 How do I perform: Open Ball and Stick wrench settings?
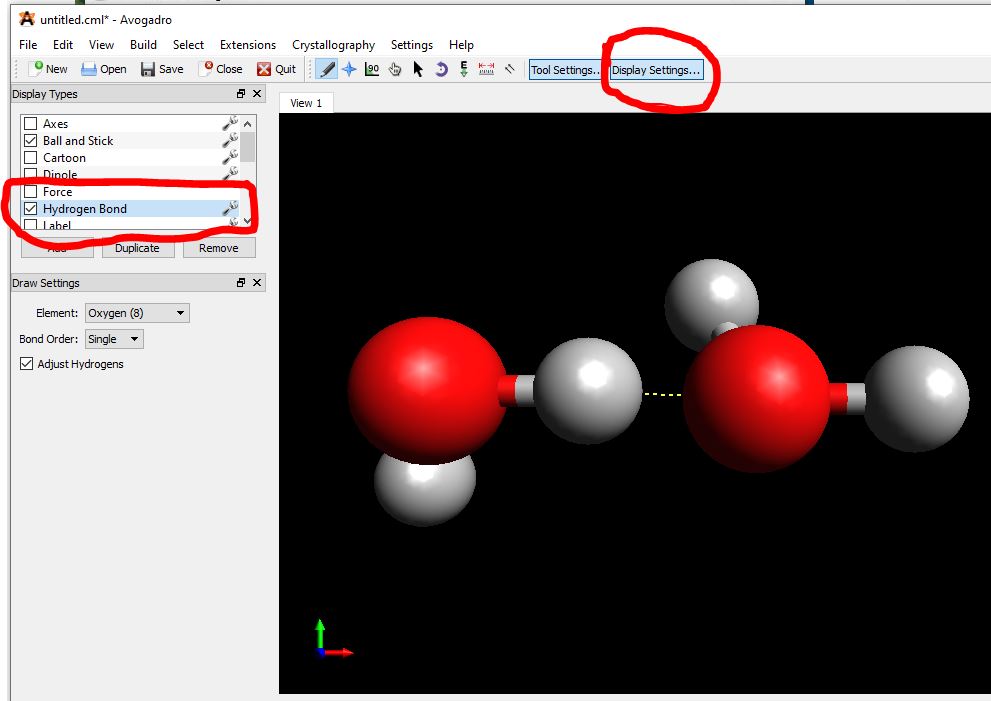point(230,141)
